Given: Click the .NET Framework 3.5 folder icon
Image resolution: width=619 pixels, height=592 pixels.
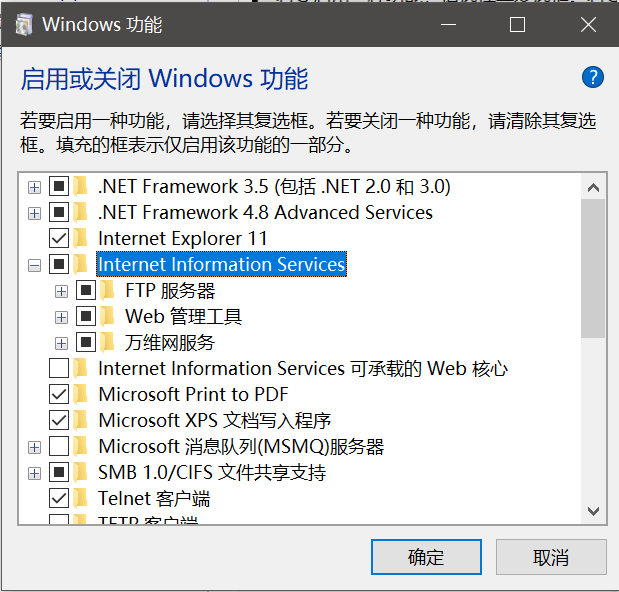Looking at the screenshot, I should (81, 187).
